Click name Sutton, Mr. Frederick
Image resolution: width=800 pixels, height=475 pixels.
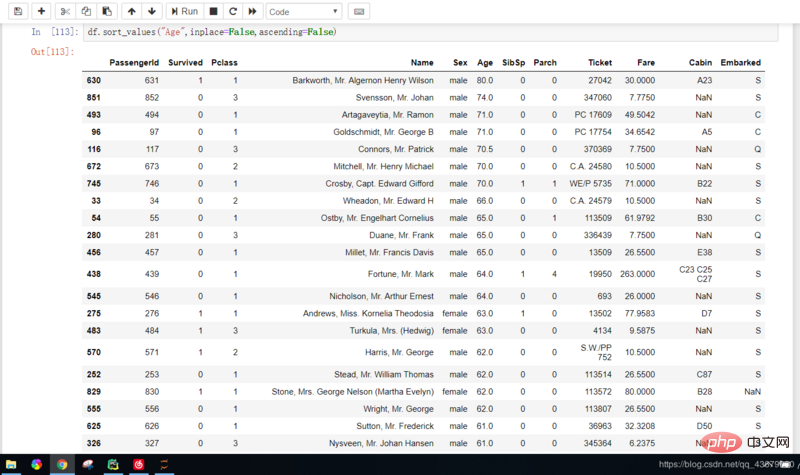coord(395,426)
